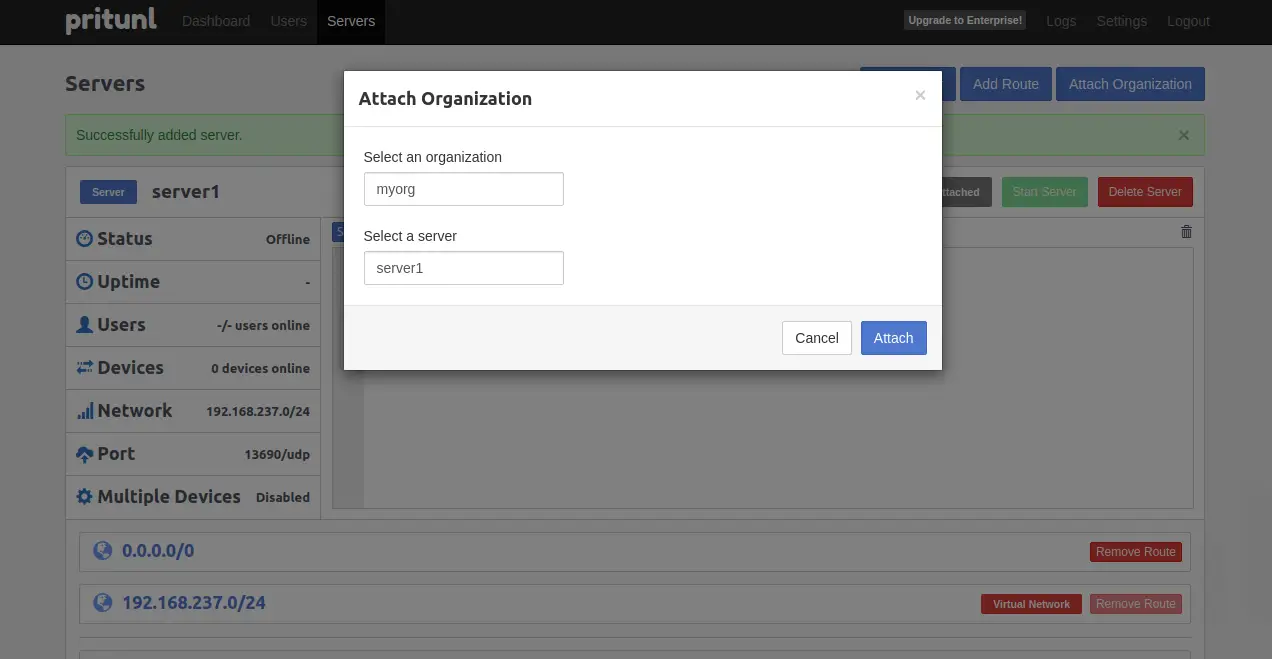
Task: Open Settings from the top bar
Action: [x=1121, y=21]
